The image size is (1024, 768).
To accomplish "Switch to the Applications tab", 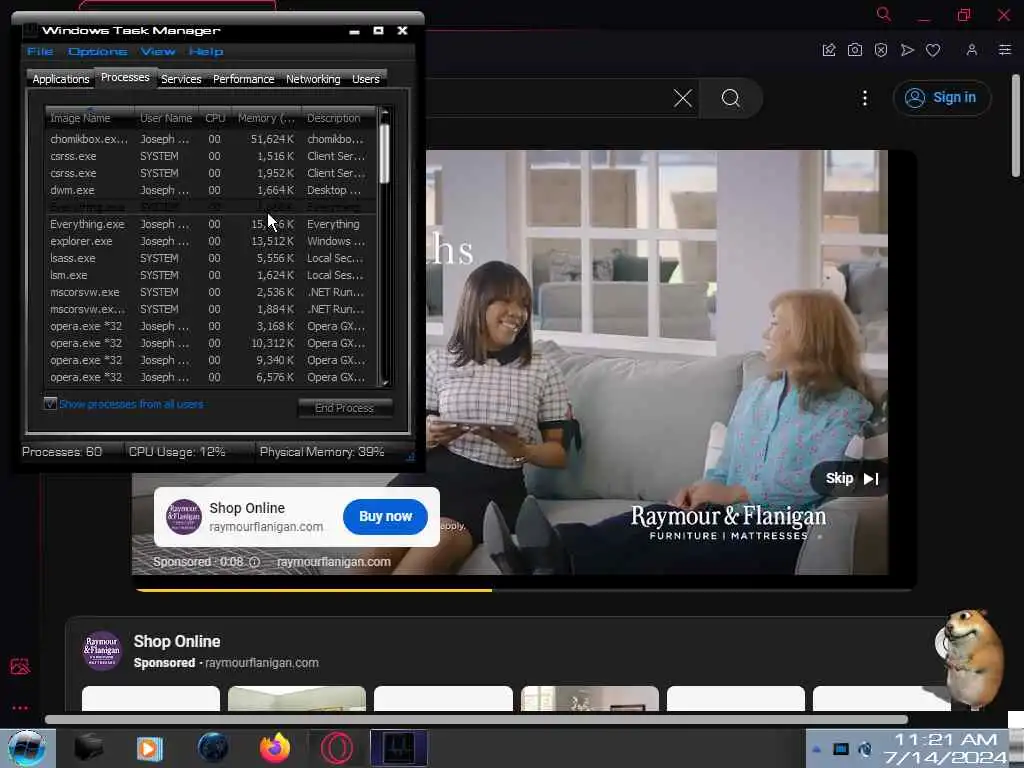I will pos(61,79).
